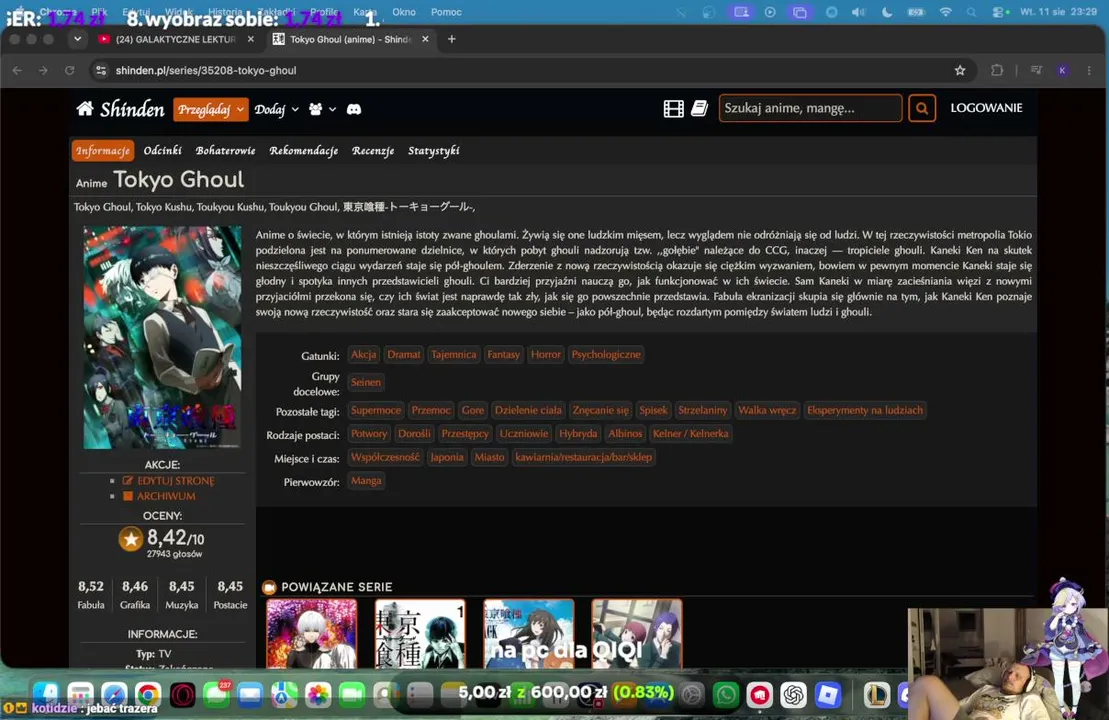Open the Manga source tag
Viewport: 1109px width, 720px height.
point(366,480)
